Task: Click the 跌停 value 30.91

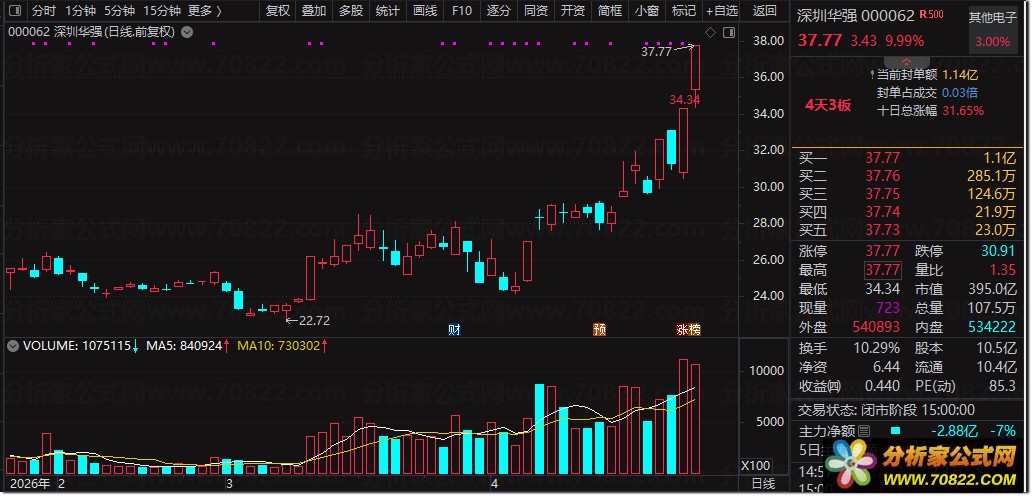Action: [998, 252]
